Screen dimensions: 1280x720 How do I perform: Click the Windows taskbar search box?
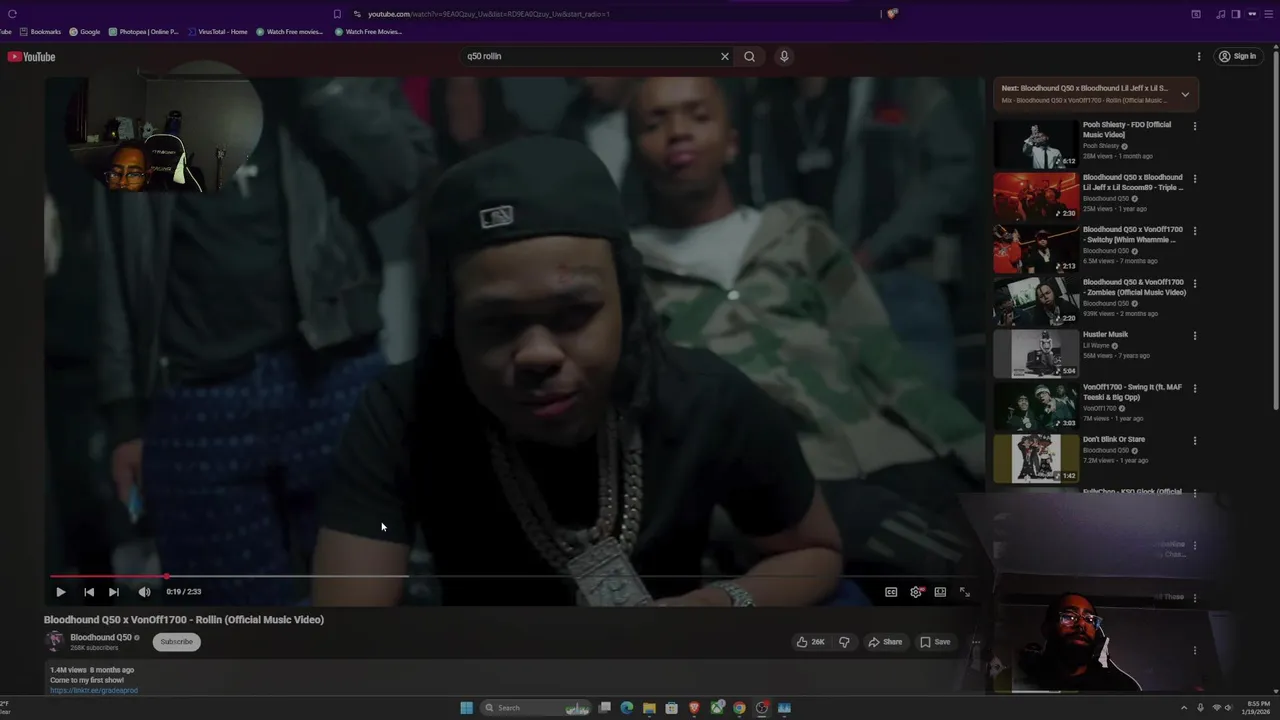(x=537, y=708)
